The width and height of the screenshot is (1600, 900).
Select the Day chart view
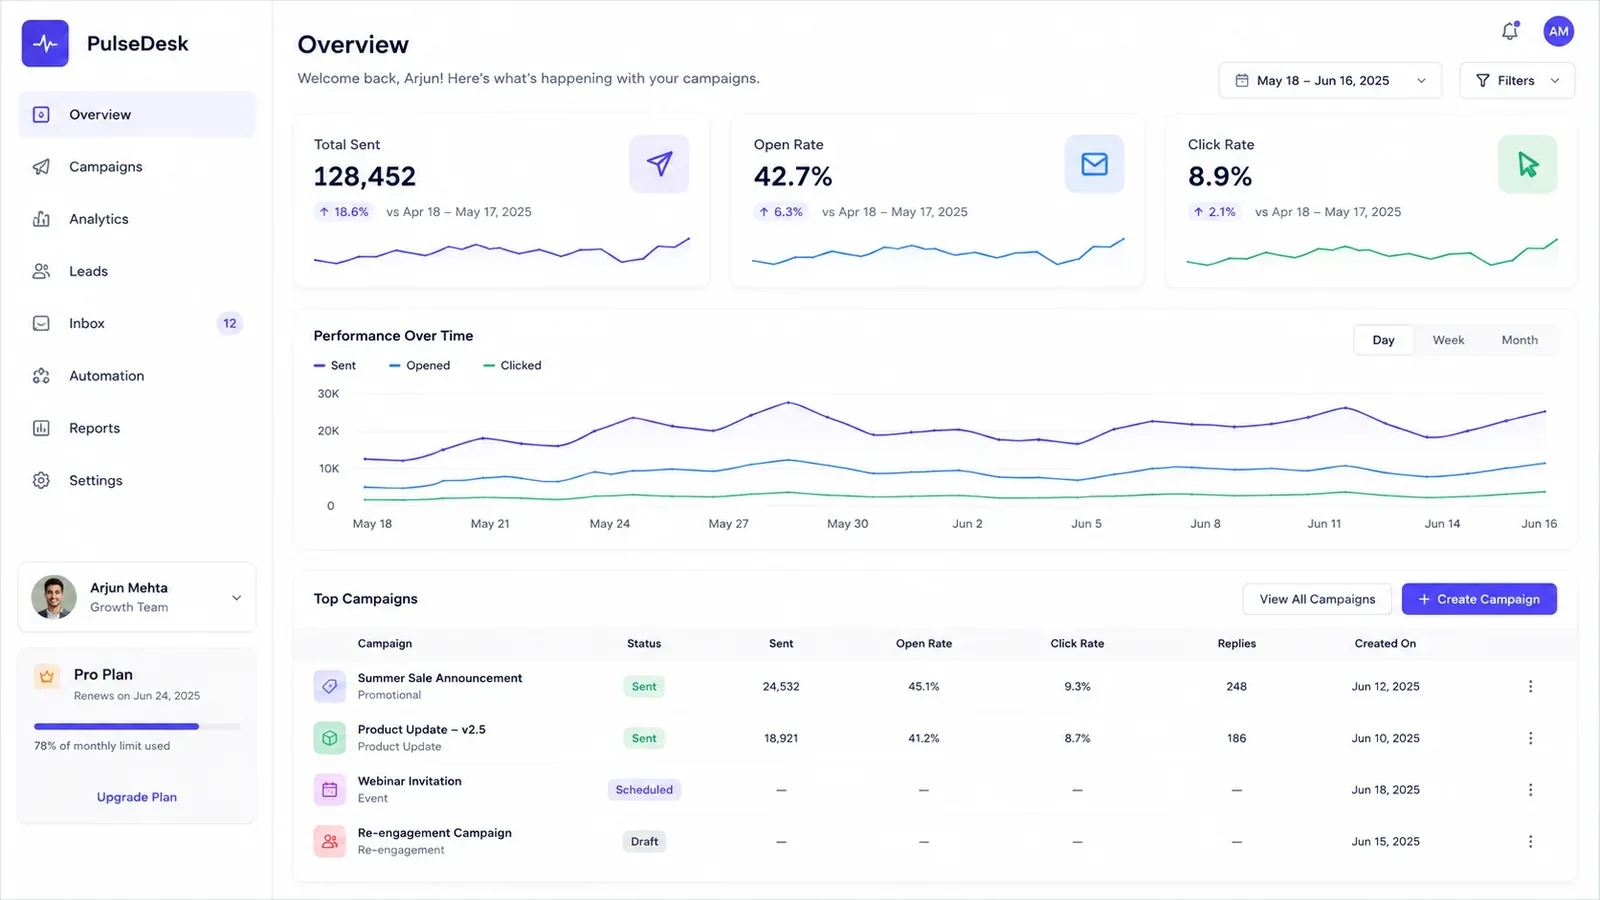pyautogui.click(x=1383, y=340)
